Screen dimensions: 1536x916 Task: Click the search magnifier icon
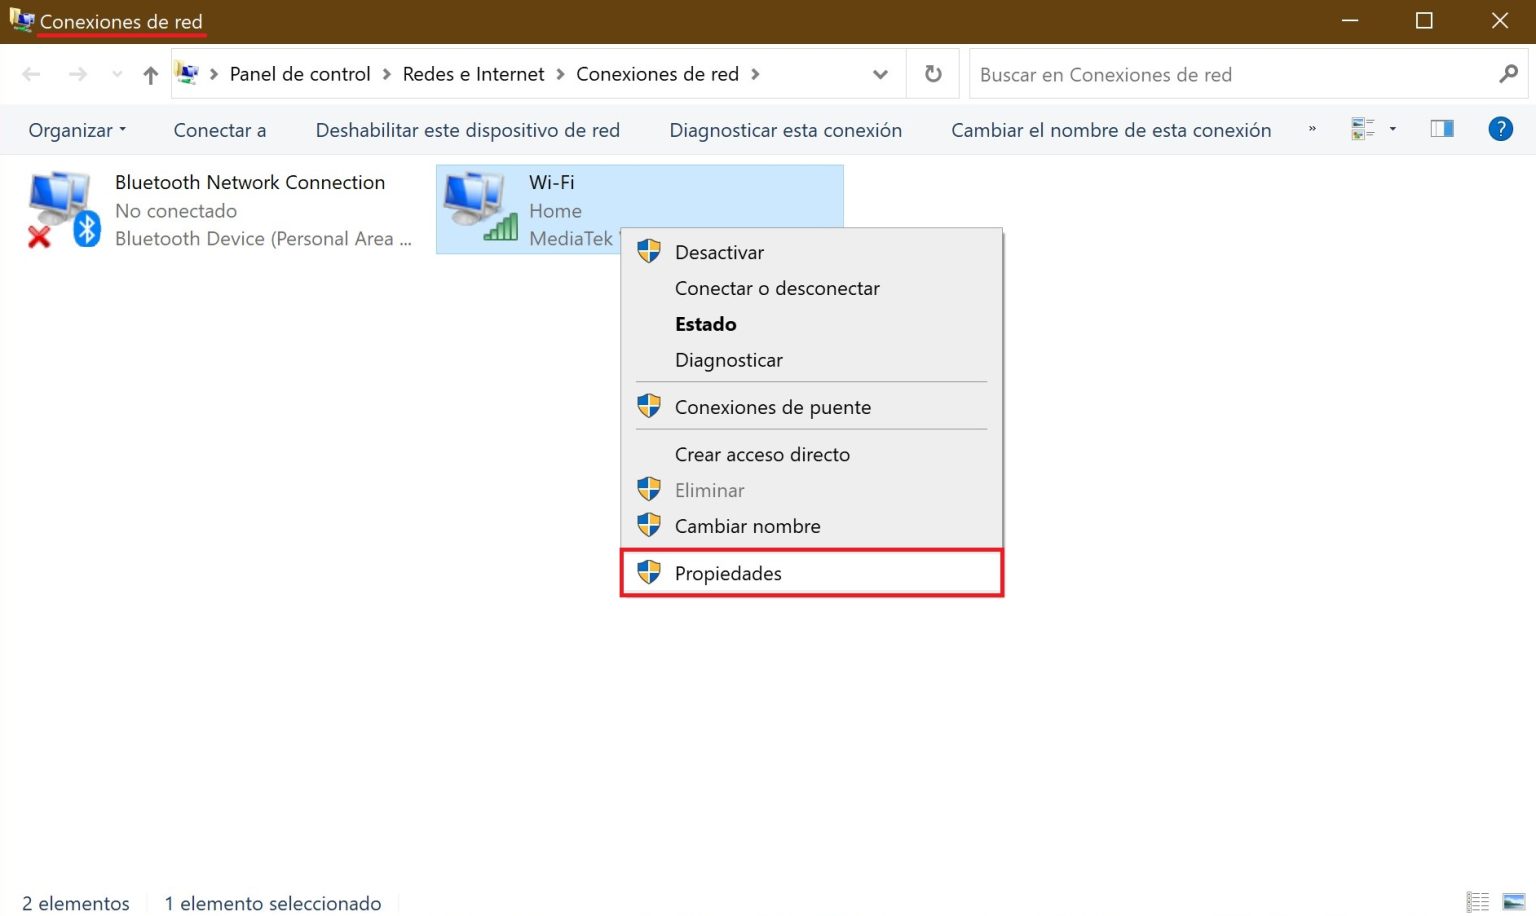point(1510,74)
